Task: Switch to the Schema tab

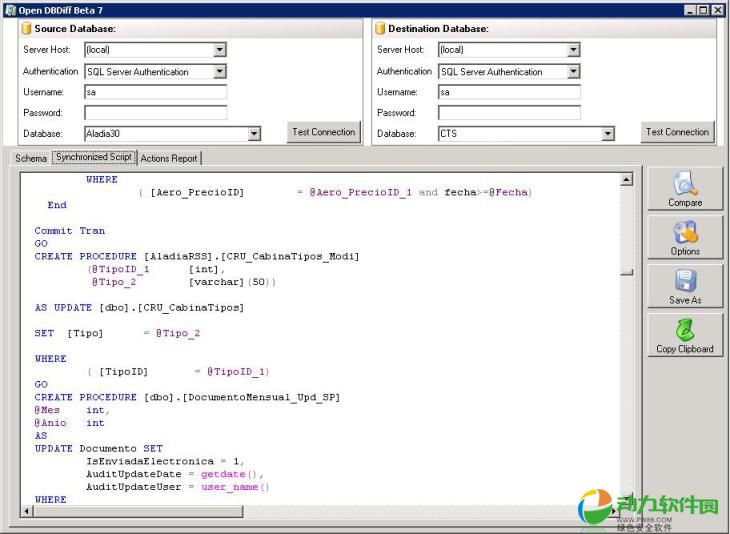Action: (30, 158)
